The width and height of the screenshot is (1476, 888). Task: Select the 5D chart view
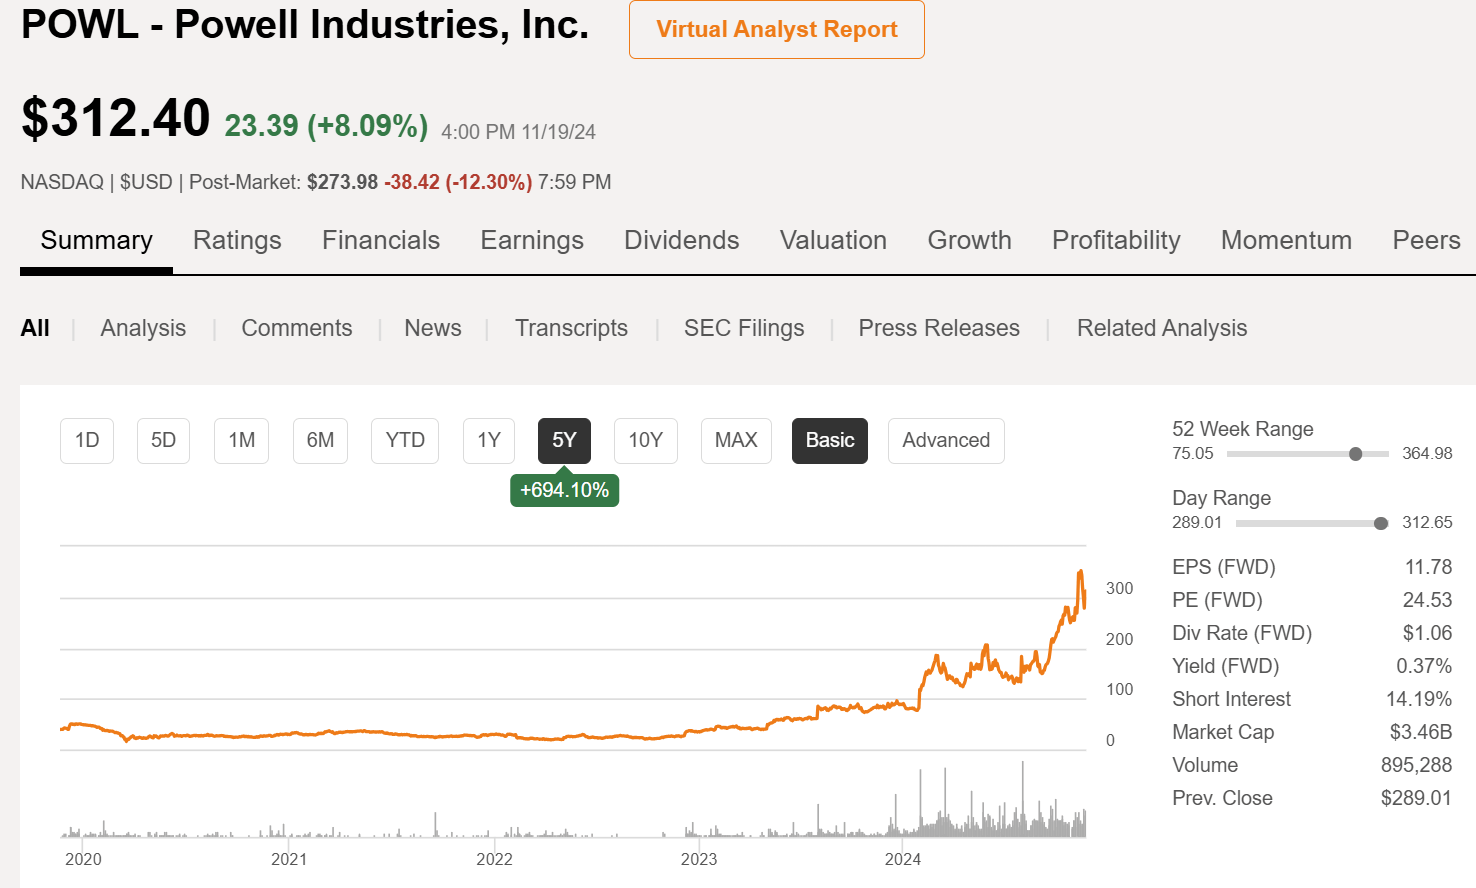pos(163,440)
